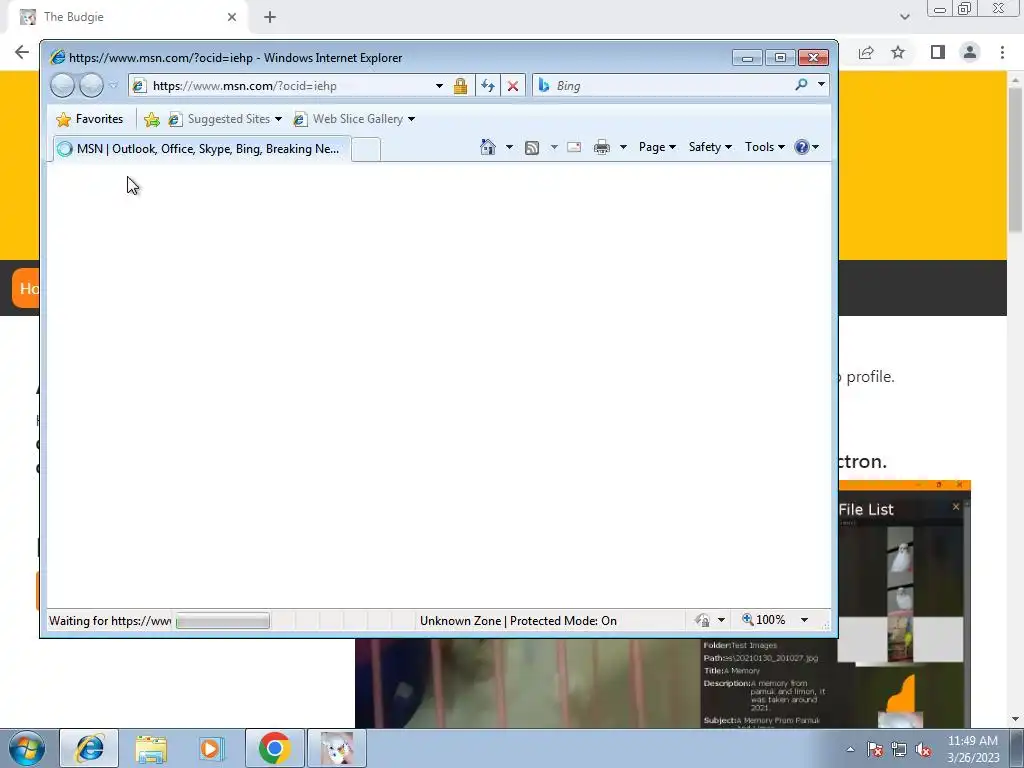Image resolution: width=1024 pixels, height=768 pixels.
Task: Expand the Home button dropdown arrow
Action: pos(509,147)
